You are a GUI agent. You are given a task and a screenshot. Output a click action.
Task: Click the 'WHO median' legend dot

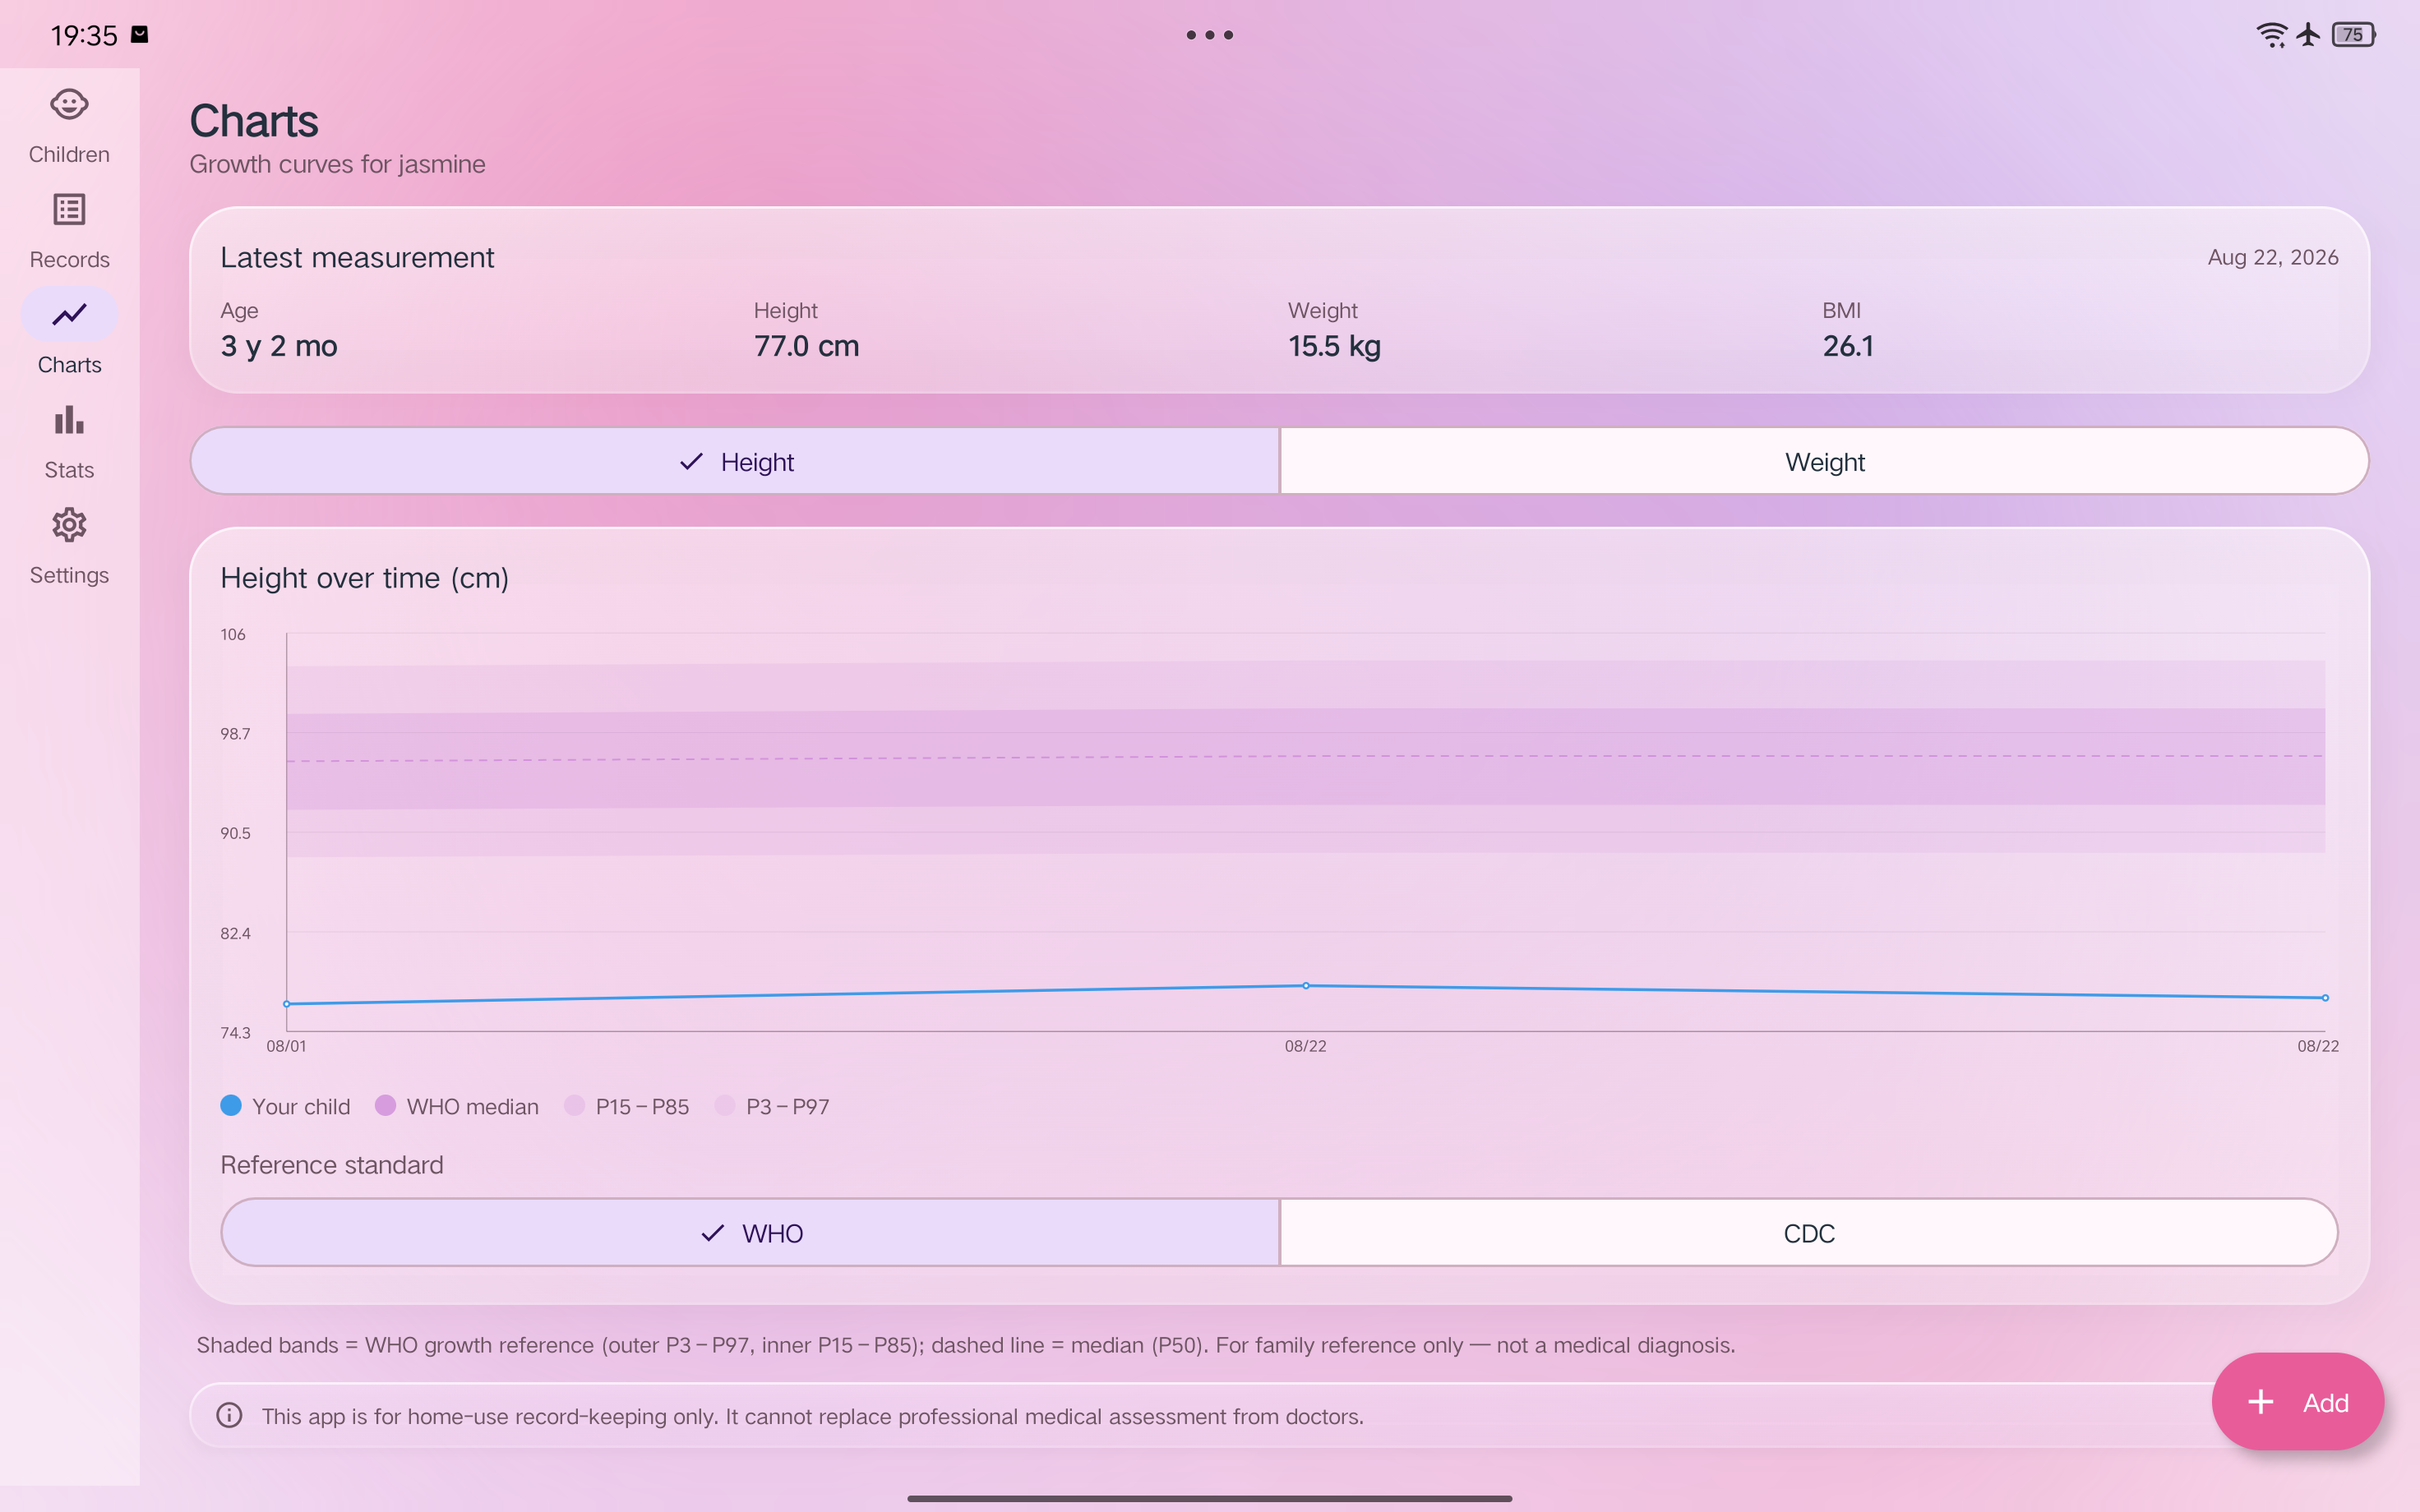pyautogui.click(x=385, y=1105)
